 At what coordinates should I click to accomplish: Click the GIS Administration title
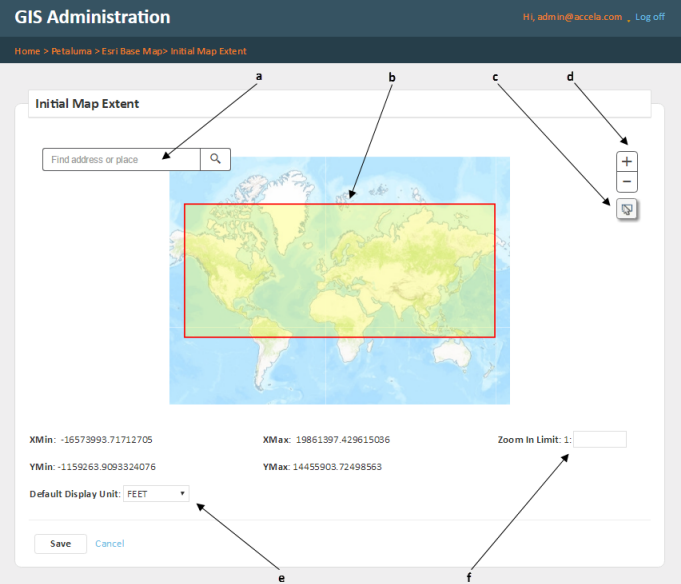(x=92, y=18)
